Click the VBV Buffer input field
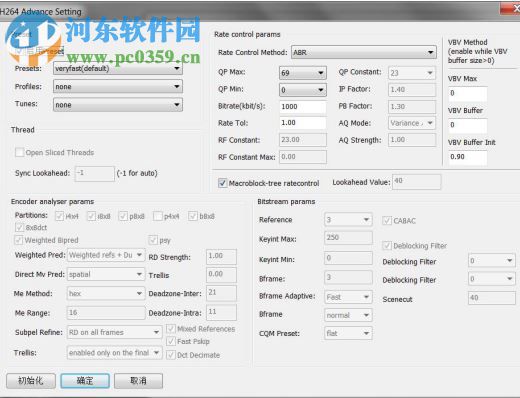The height and width of the screenshot is (398, 520). click(468, 125)
